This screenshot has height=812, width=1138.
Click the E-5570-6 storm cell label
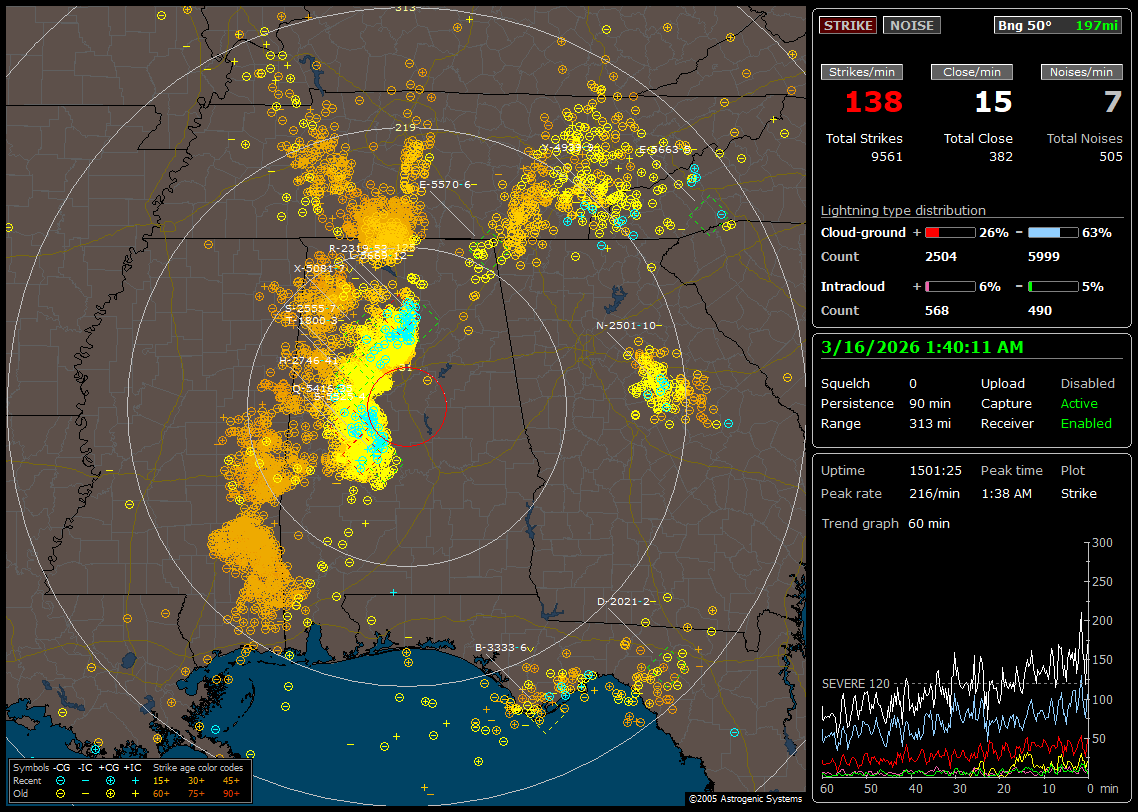click(444, 185)
